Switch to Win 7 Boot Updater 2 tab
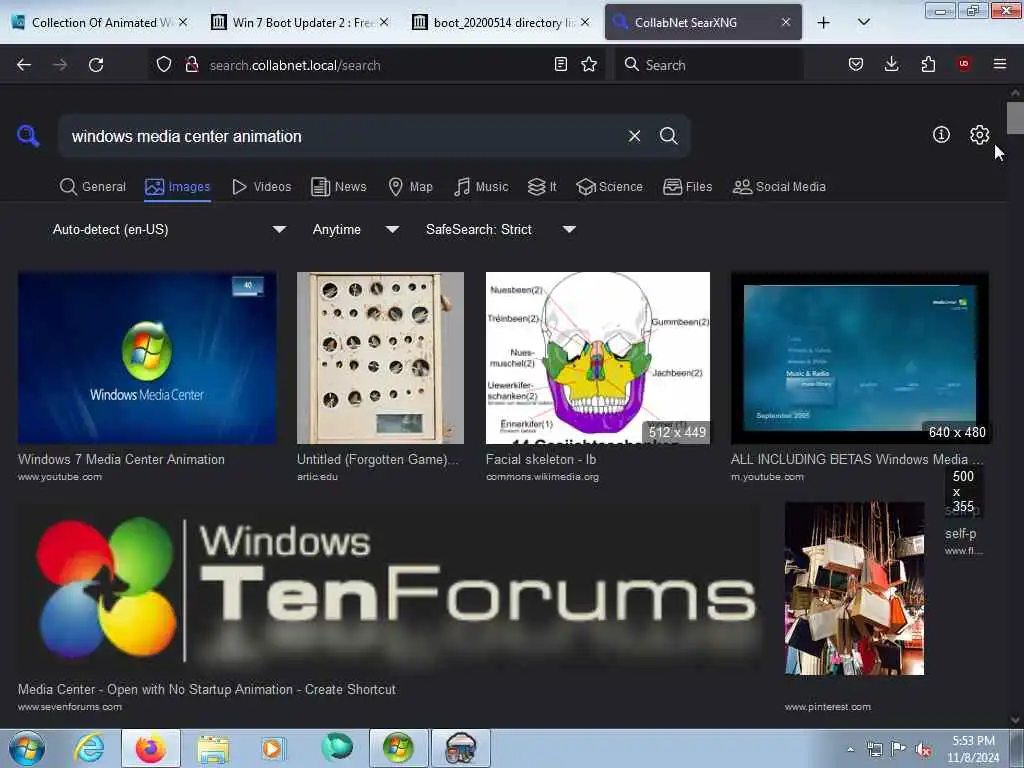The image size is (1024, 768). 300,22
